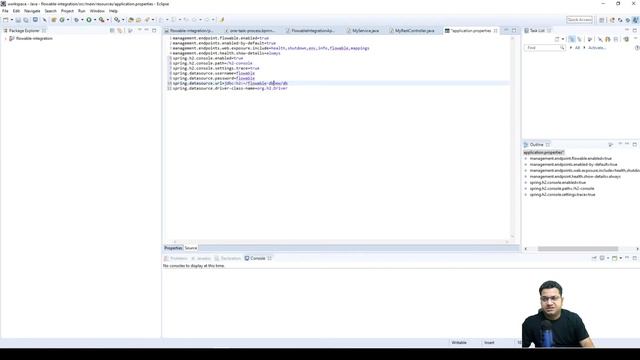Open the Window menu
The height and width of the screenshot is (360, 640).
point(97,11)
